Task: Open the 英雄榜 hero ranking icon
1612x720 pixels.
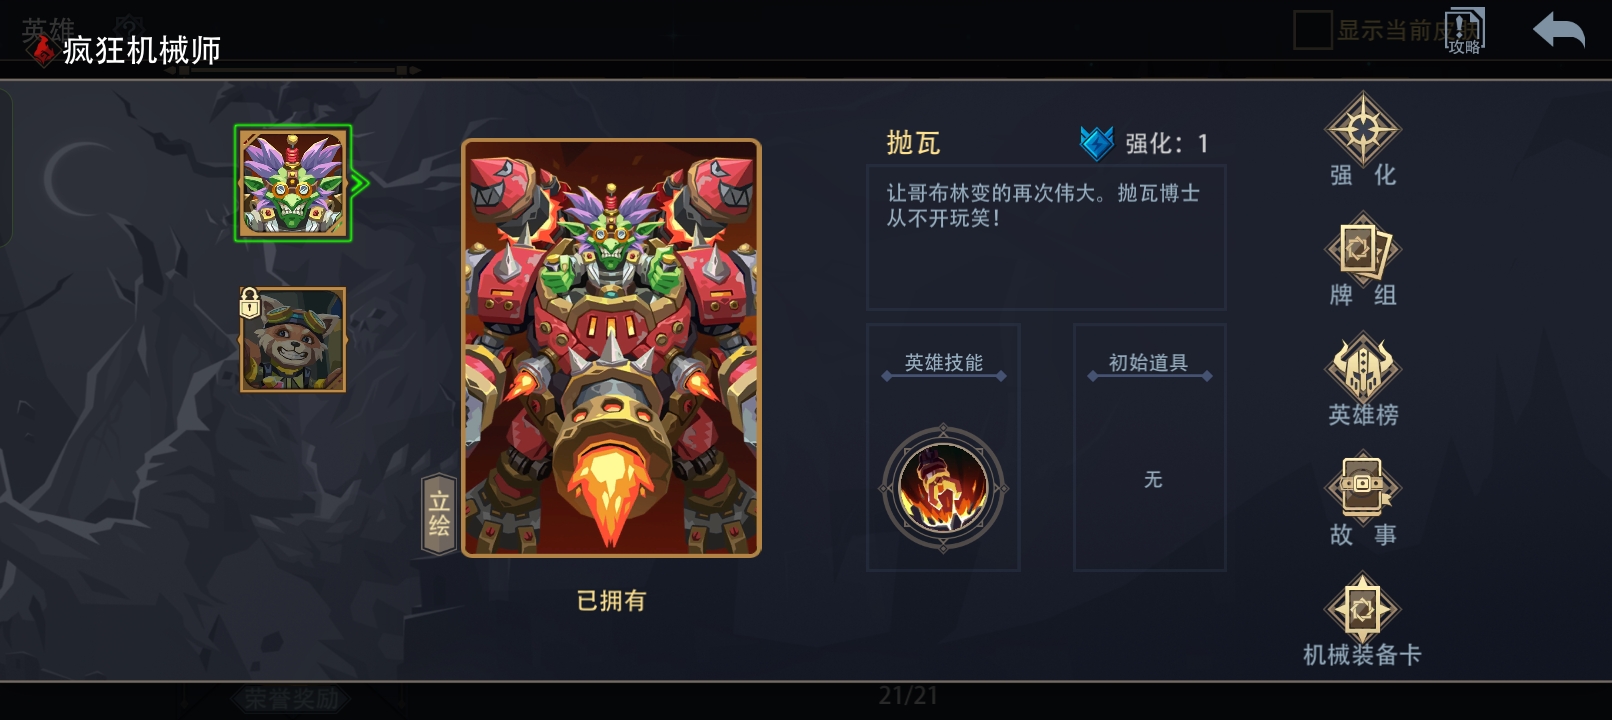Action: click(x=1362, y=368)
